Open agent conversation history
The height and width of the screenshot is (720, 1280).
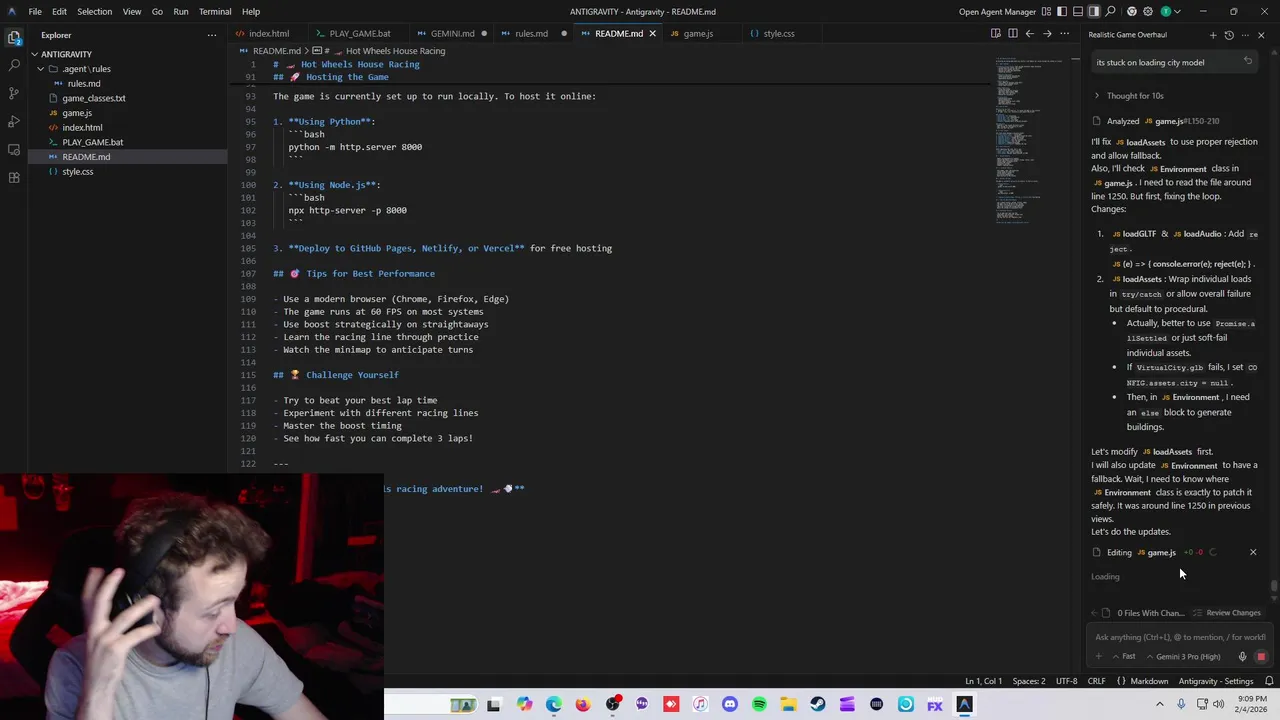coord(1229,35)
